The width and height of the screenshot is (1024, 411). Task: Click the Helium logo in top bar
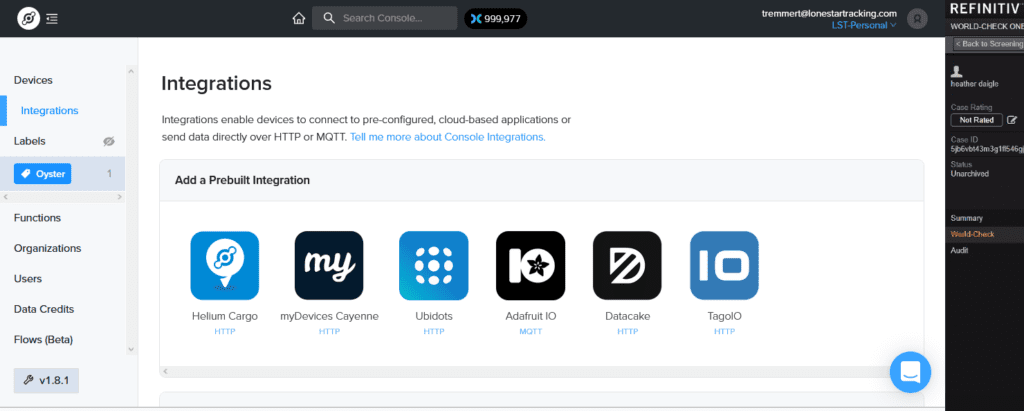pyautogui.click(x=28, y=19)
